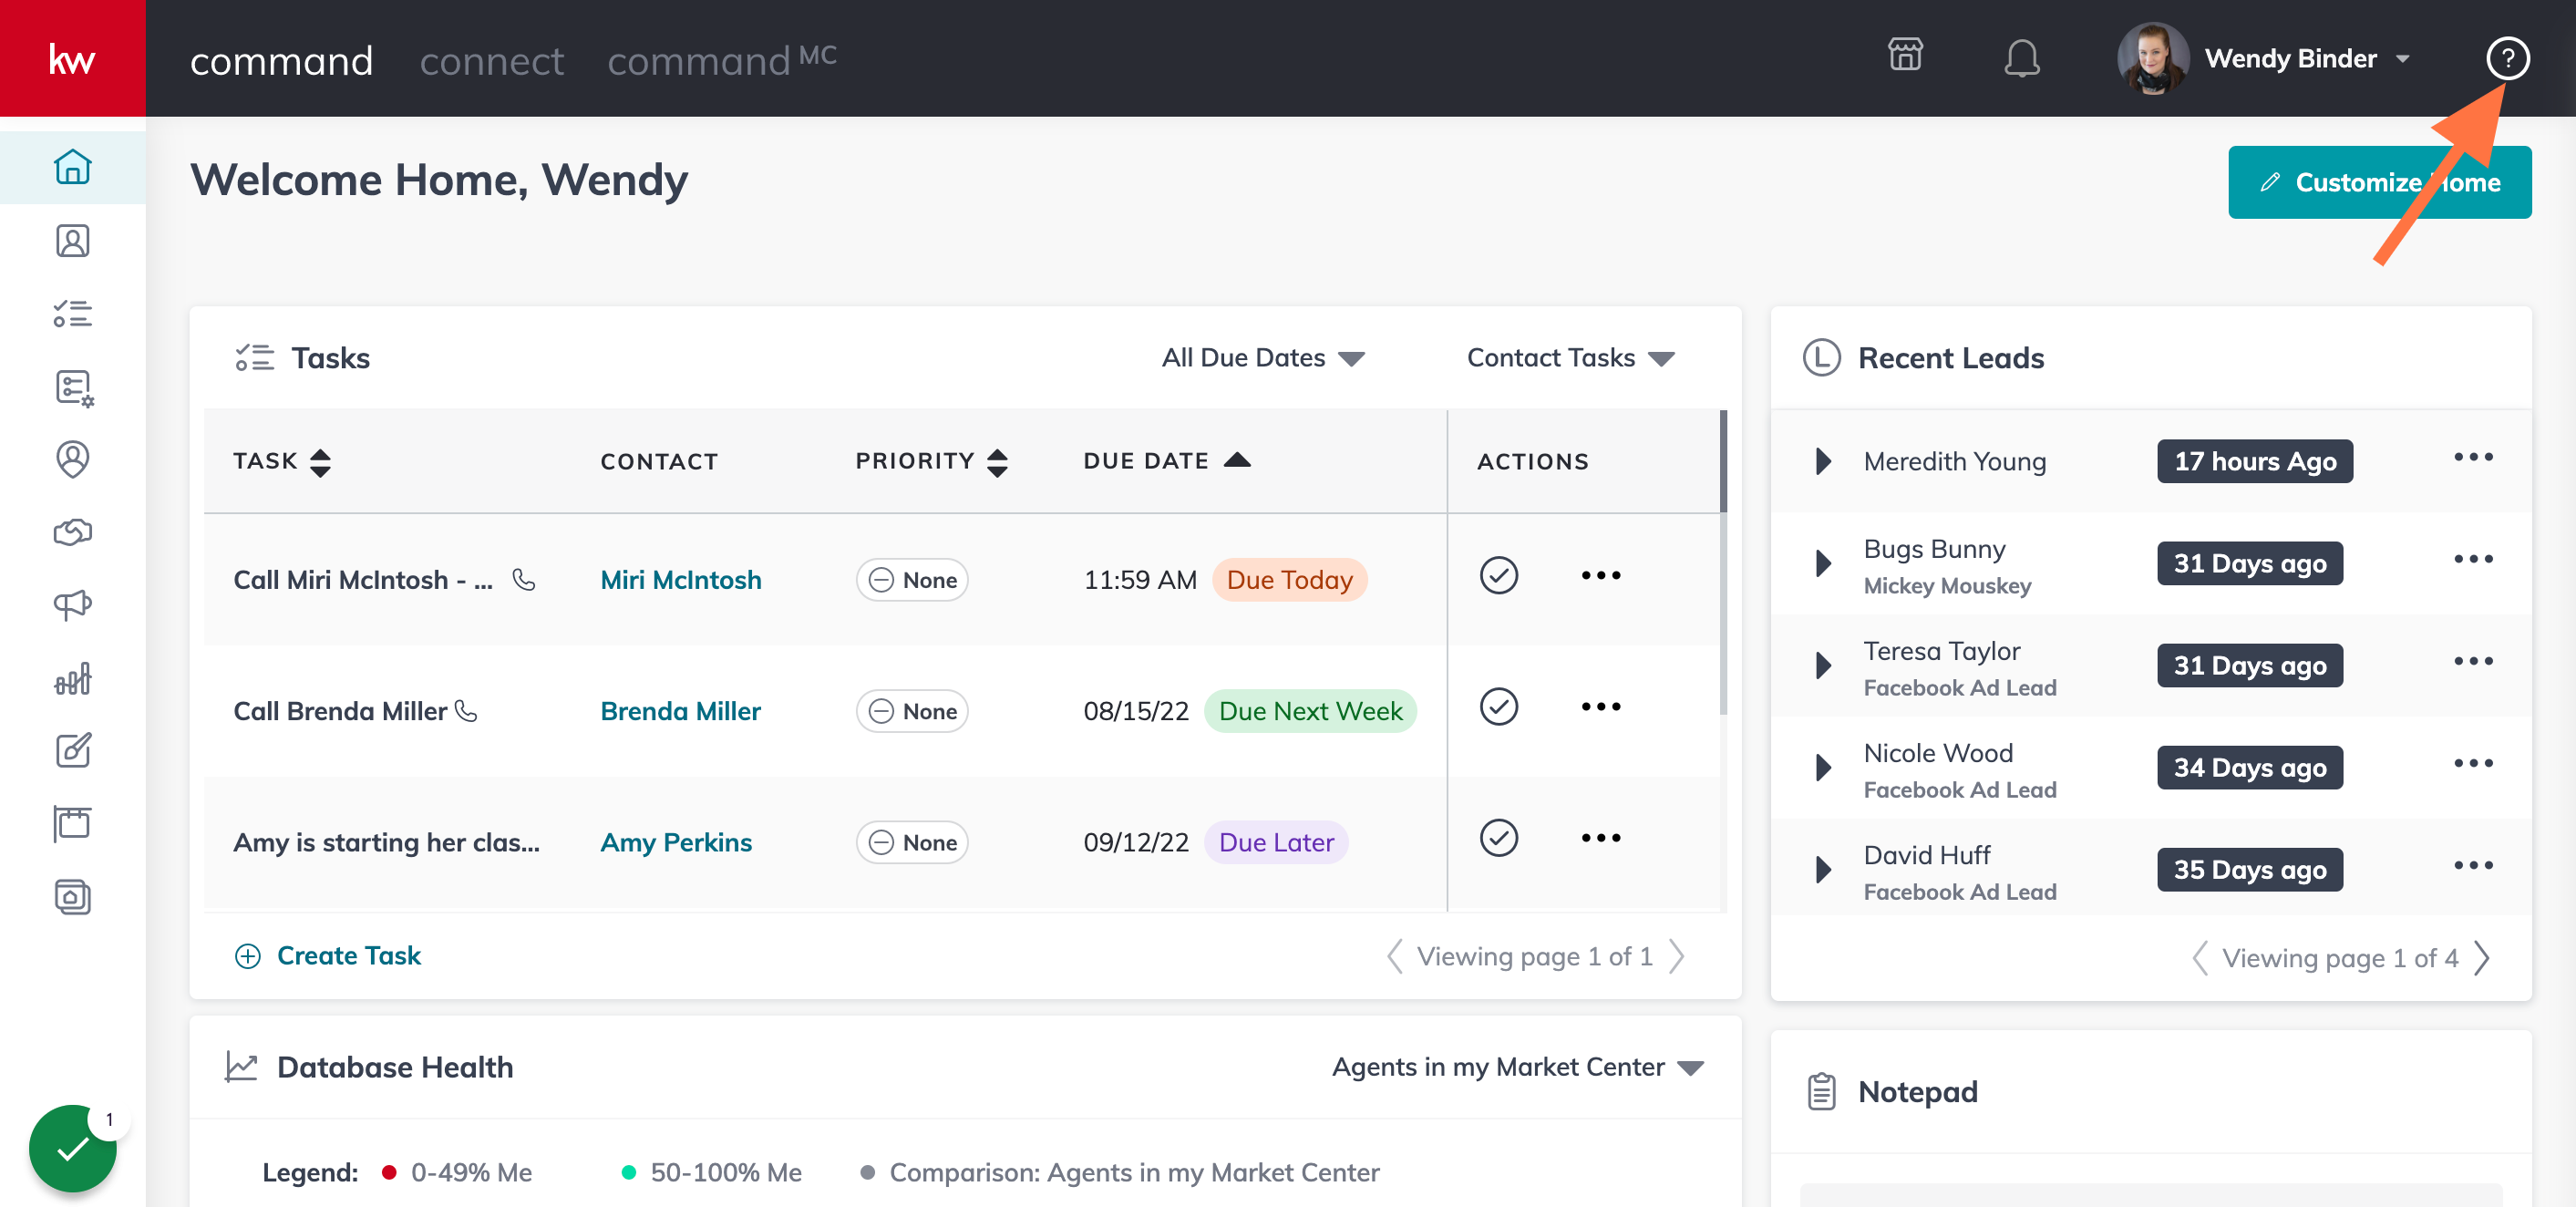Viewport: 2576px width, 1207px height.
Task: Open Wendy Binder account menu
Action: (x=2265, y=58)
